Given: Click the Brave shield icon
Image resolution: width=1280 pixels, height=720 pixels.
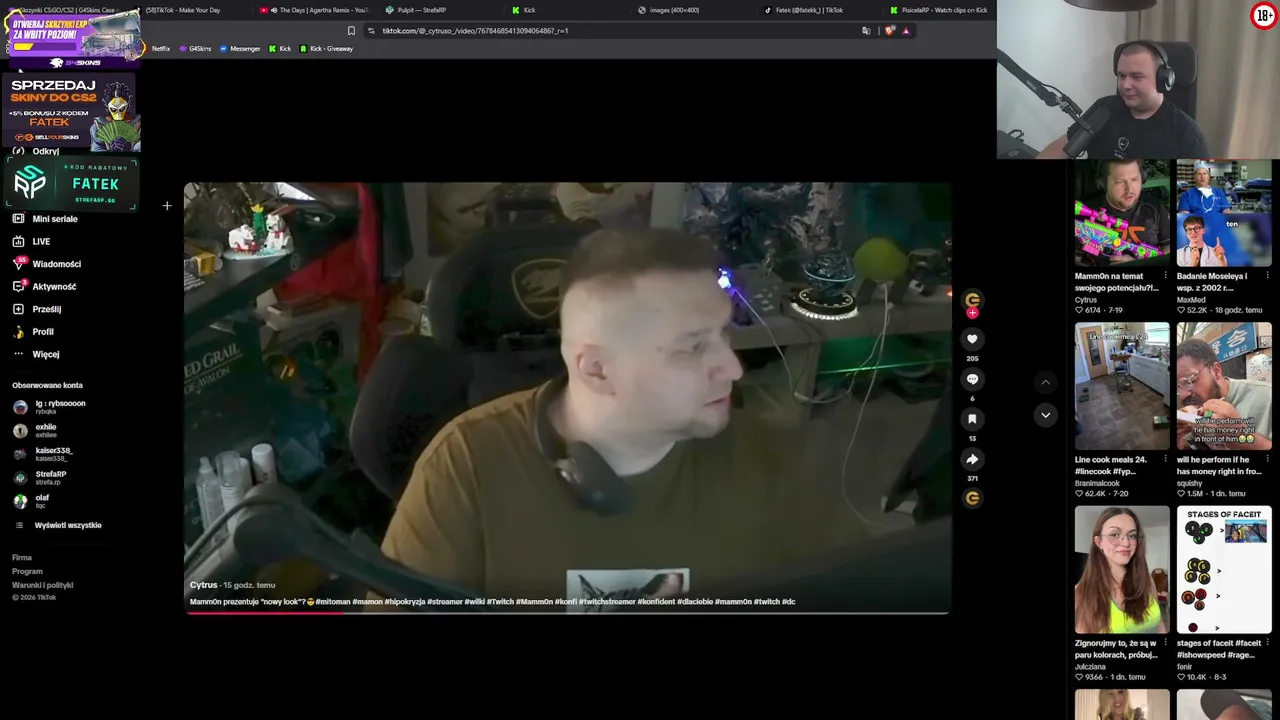Looking at the screenshot, I should pyautogui.click(x=890, y=31).
